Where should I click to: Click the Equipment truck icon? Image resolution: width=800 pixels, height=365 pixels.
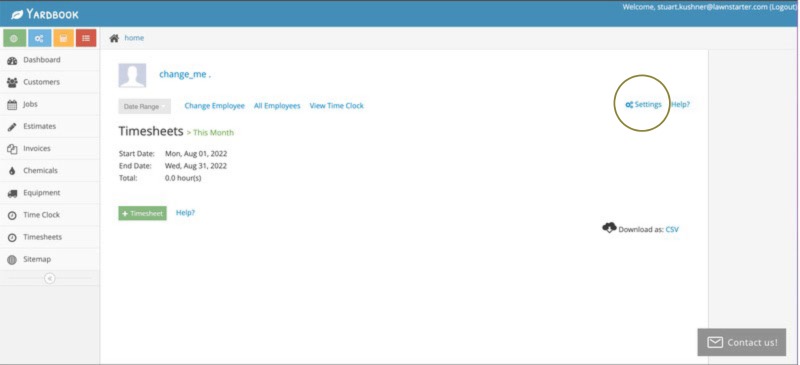(x=12, y=193)
